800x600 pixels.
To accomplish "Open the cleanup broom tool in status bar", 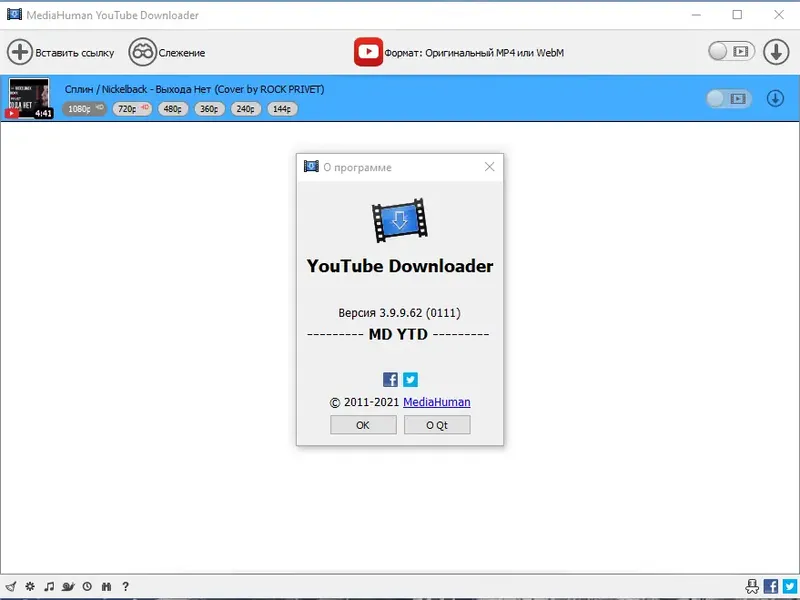I will [11, 587].
